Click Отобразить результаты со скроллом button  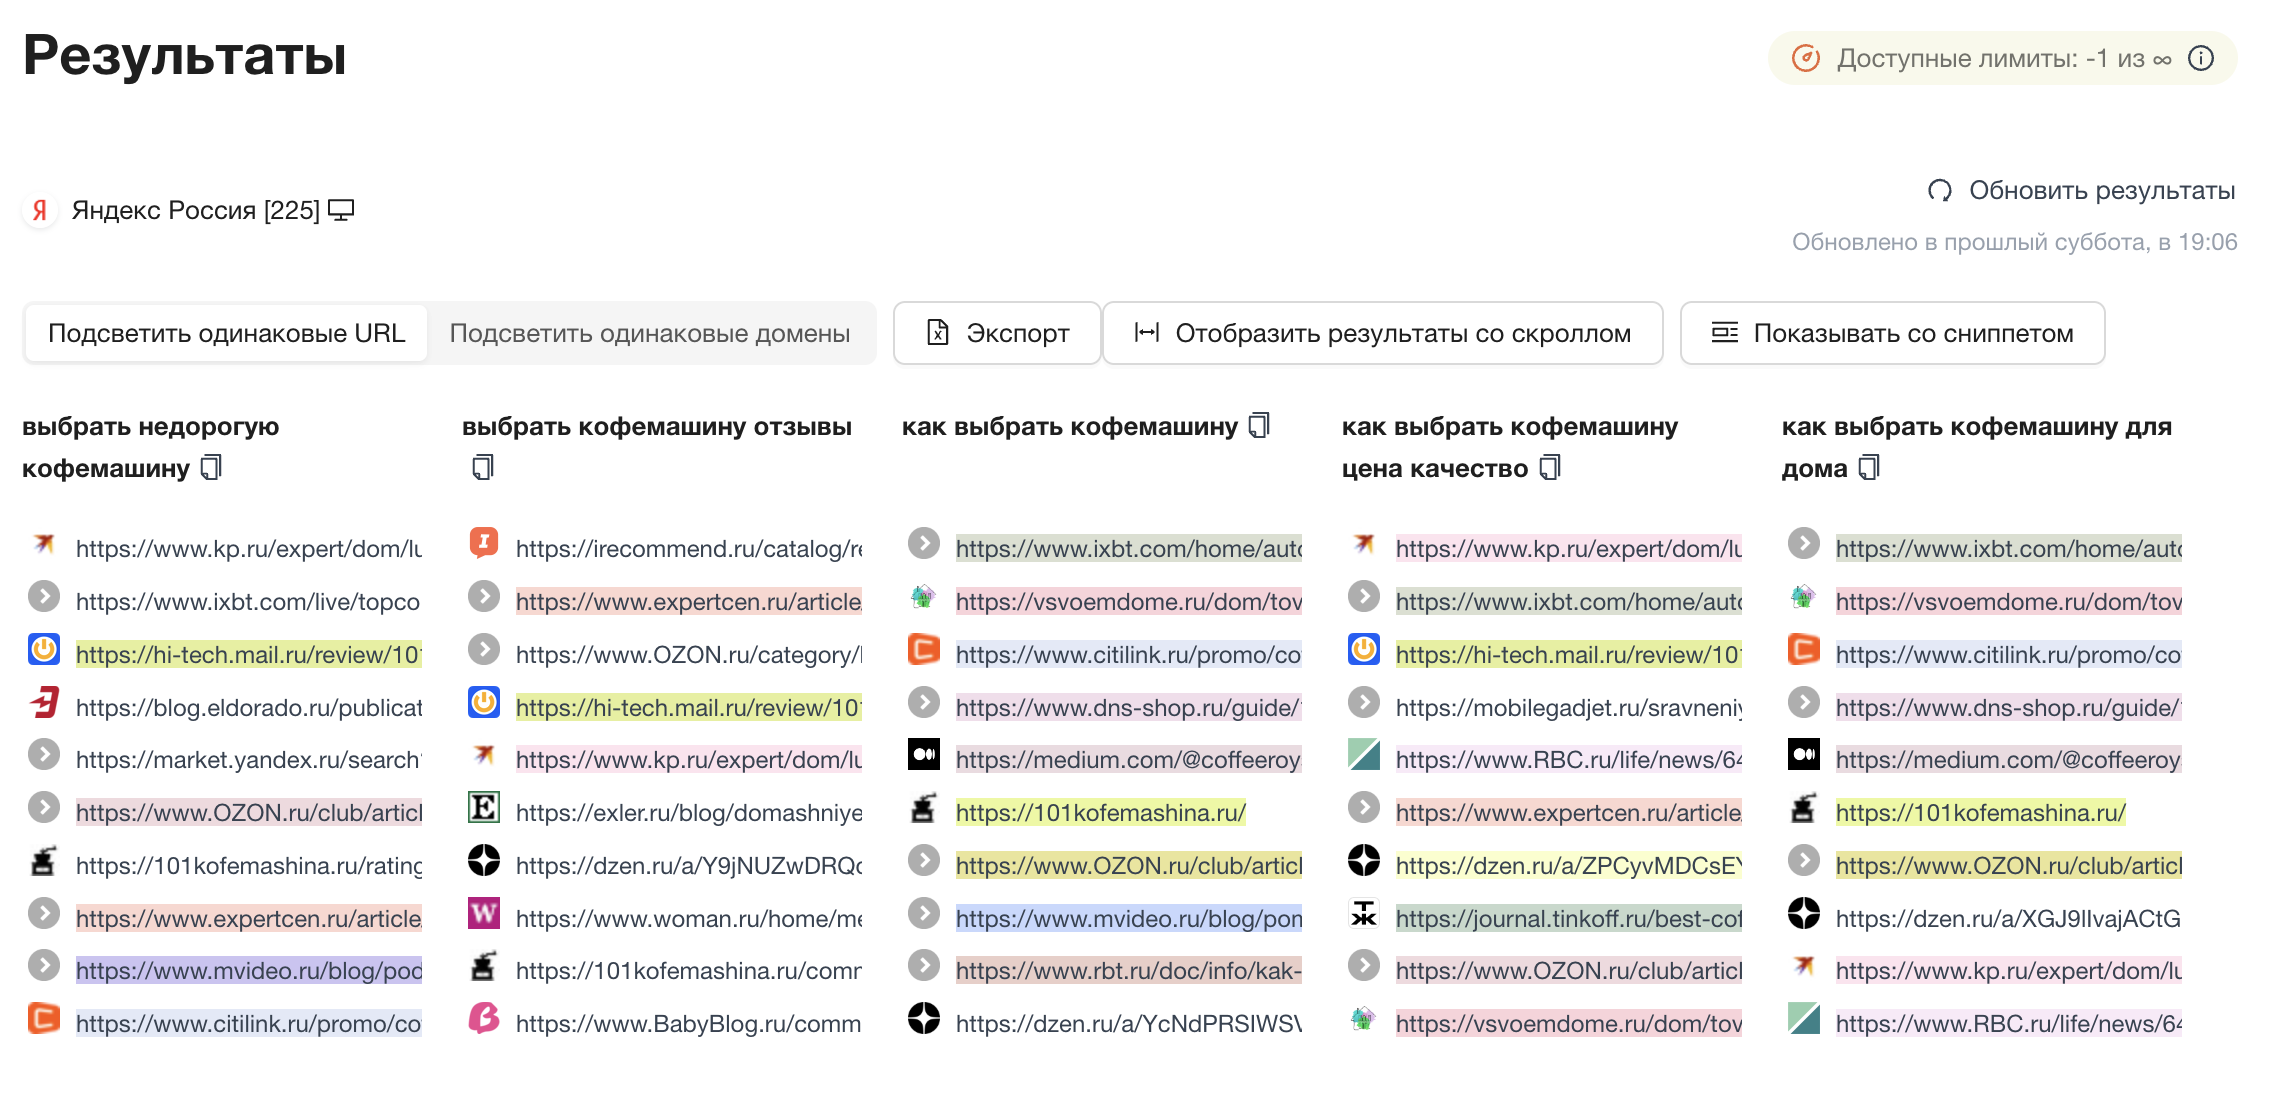pyautogui.click(x=1383, y=333)
